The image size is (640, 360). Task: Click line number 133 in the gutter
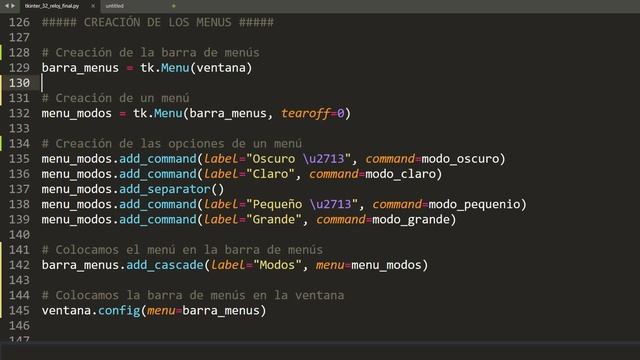[19, 129]
